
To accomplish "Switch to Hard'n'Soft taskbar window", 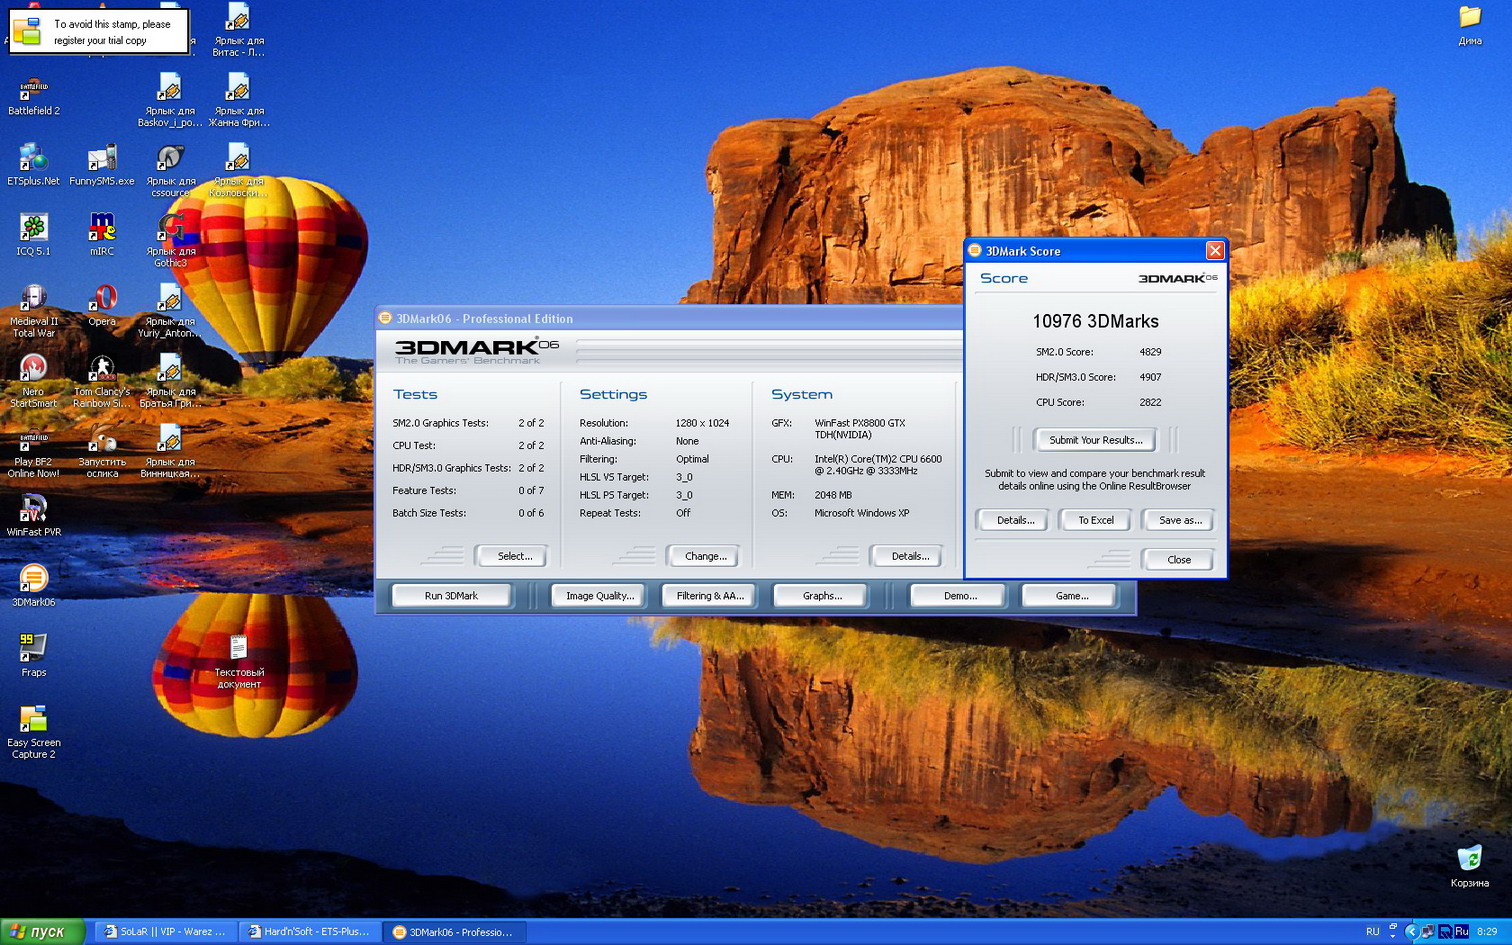I will click(310, 932).
